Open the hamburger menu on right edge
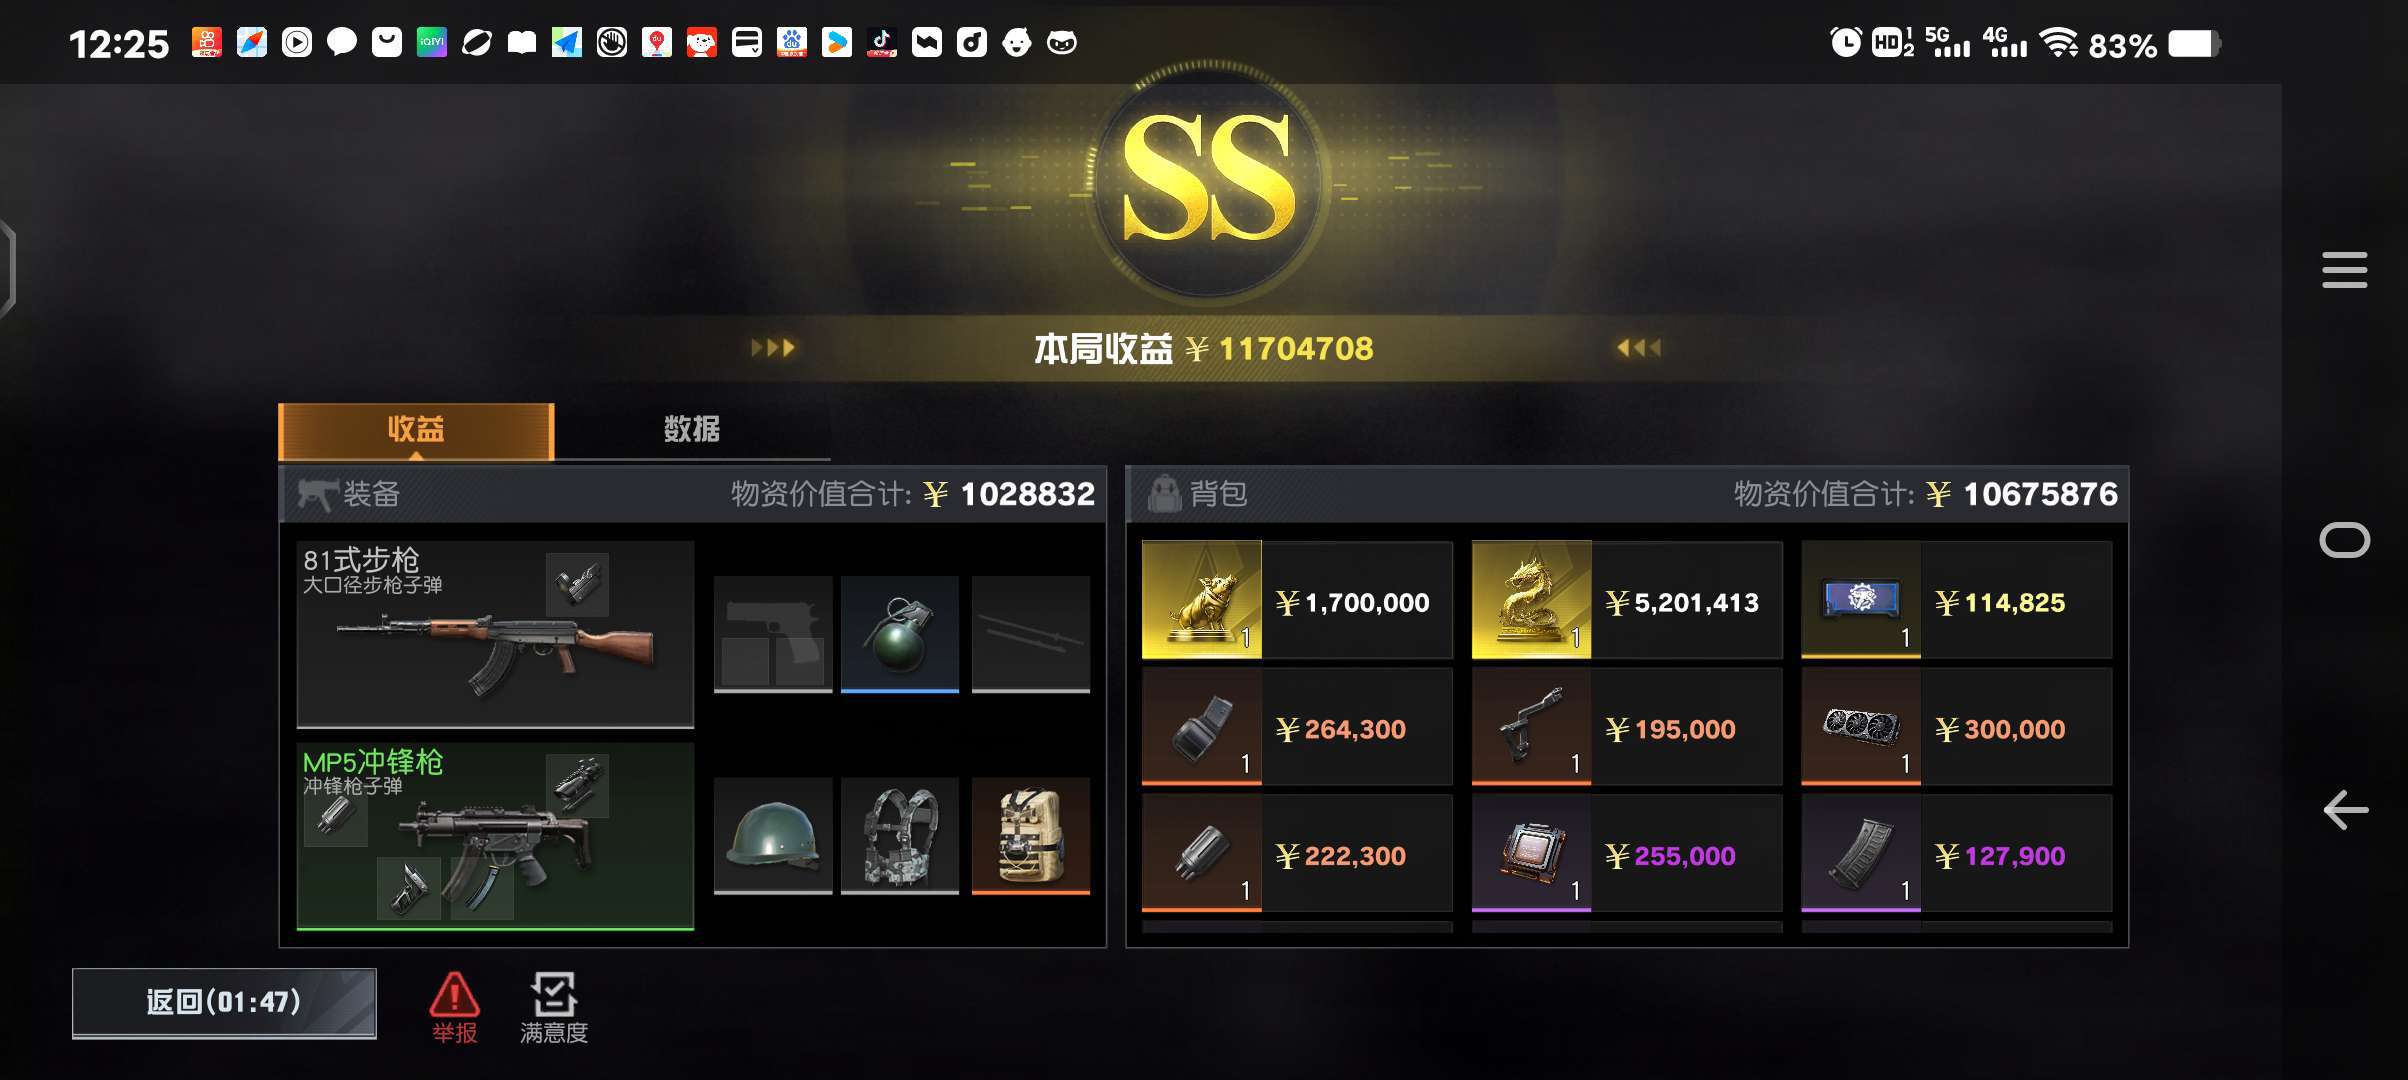This screenshot has height=1080, width=2408. pyautogui.click(x=2344, y=270)
